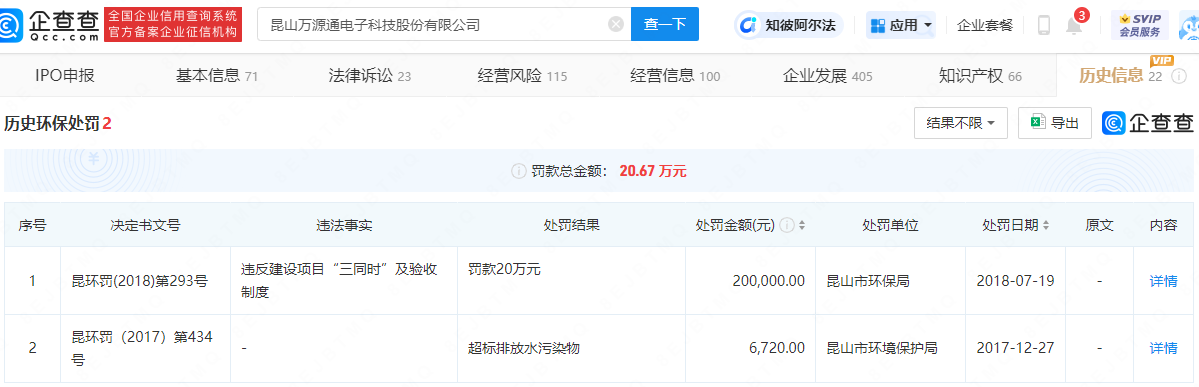
Task: Click 导出 export button
Action: coord(1055,123)
